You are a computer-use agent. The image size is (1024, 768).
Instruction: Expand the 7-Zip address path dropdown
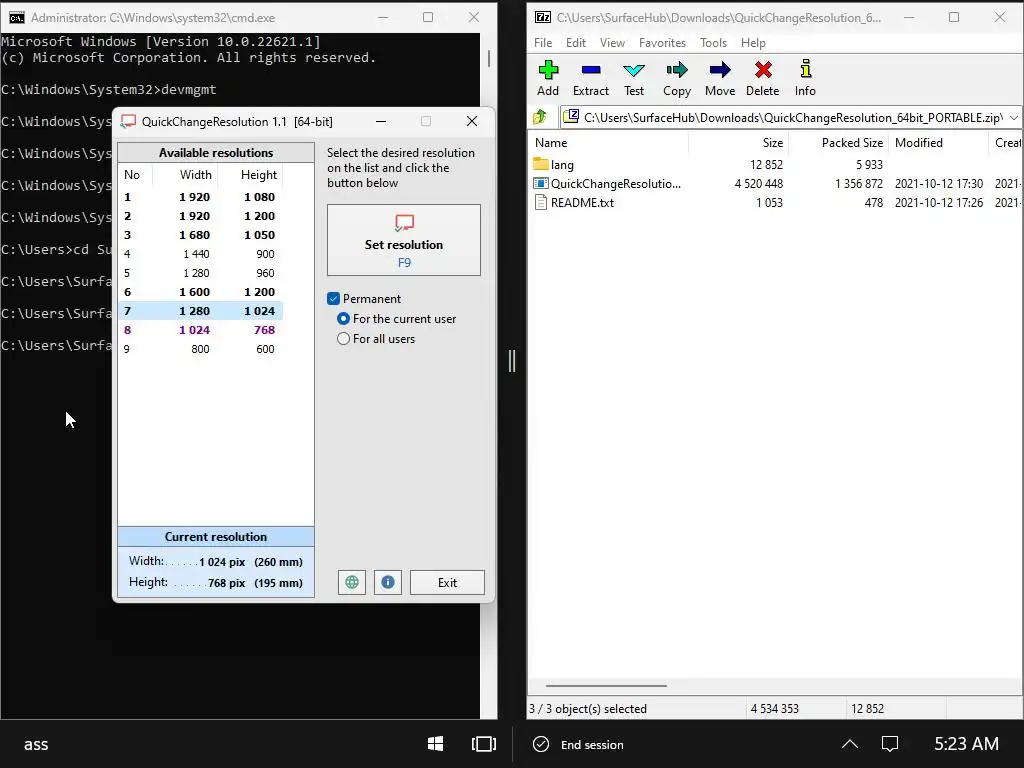click(1014, 118)
